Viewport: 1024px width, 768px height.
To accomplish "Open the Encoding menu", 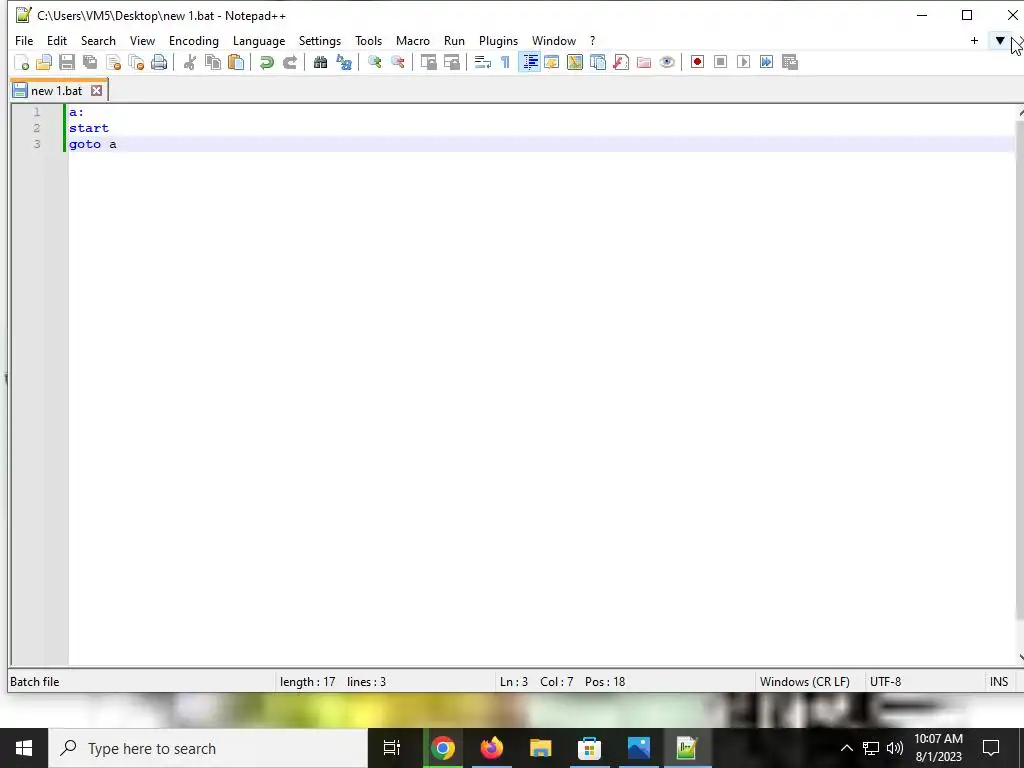I will pyautogui.click(x=194, y=40).
